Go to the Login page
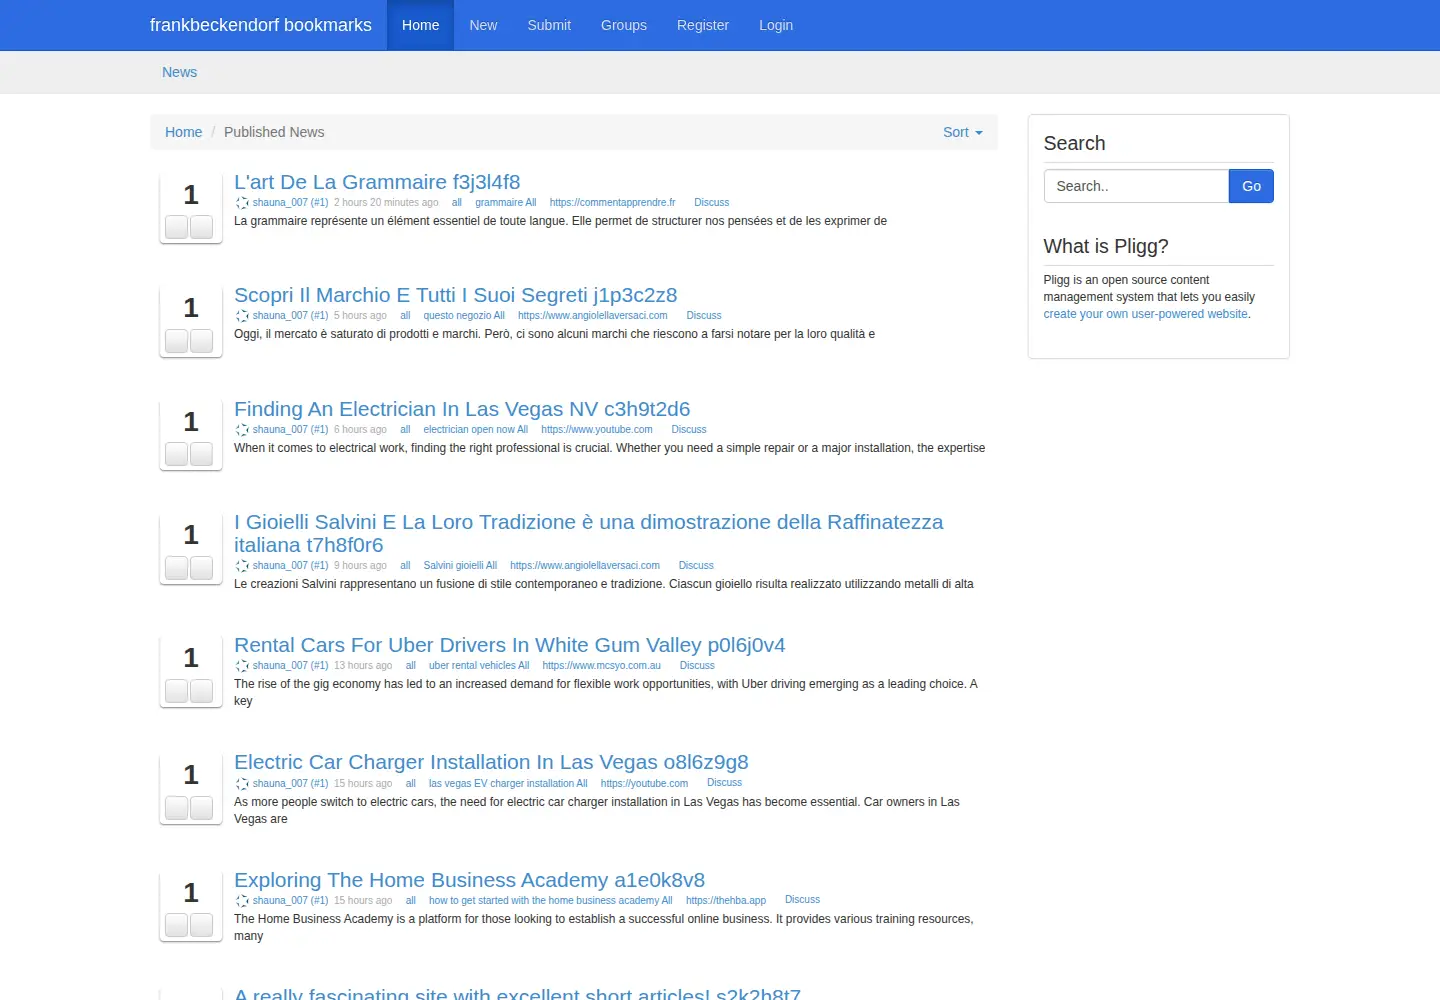This screenshot has height=1000, width=1440. pyautogui.click(x=776, y=25)
